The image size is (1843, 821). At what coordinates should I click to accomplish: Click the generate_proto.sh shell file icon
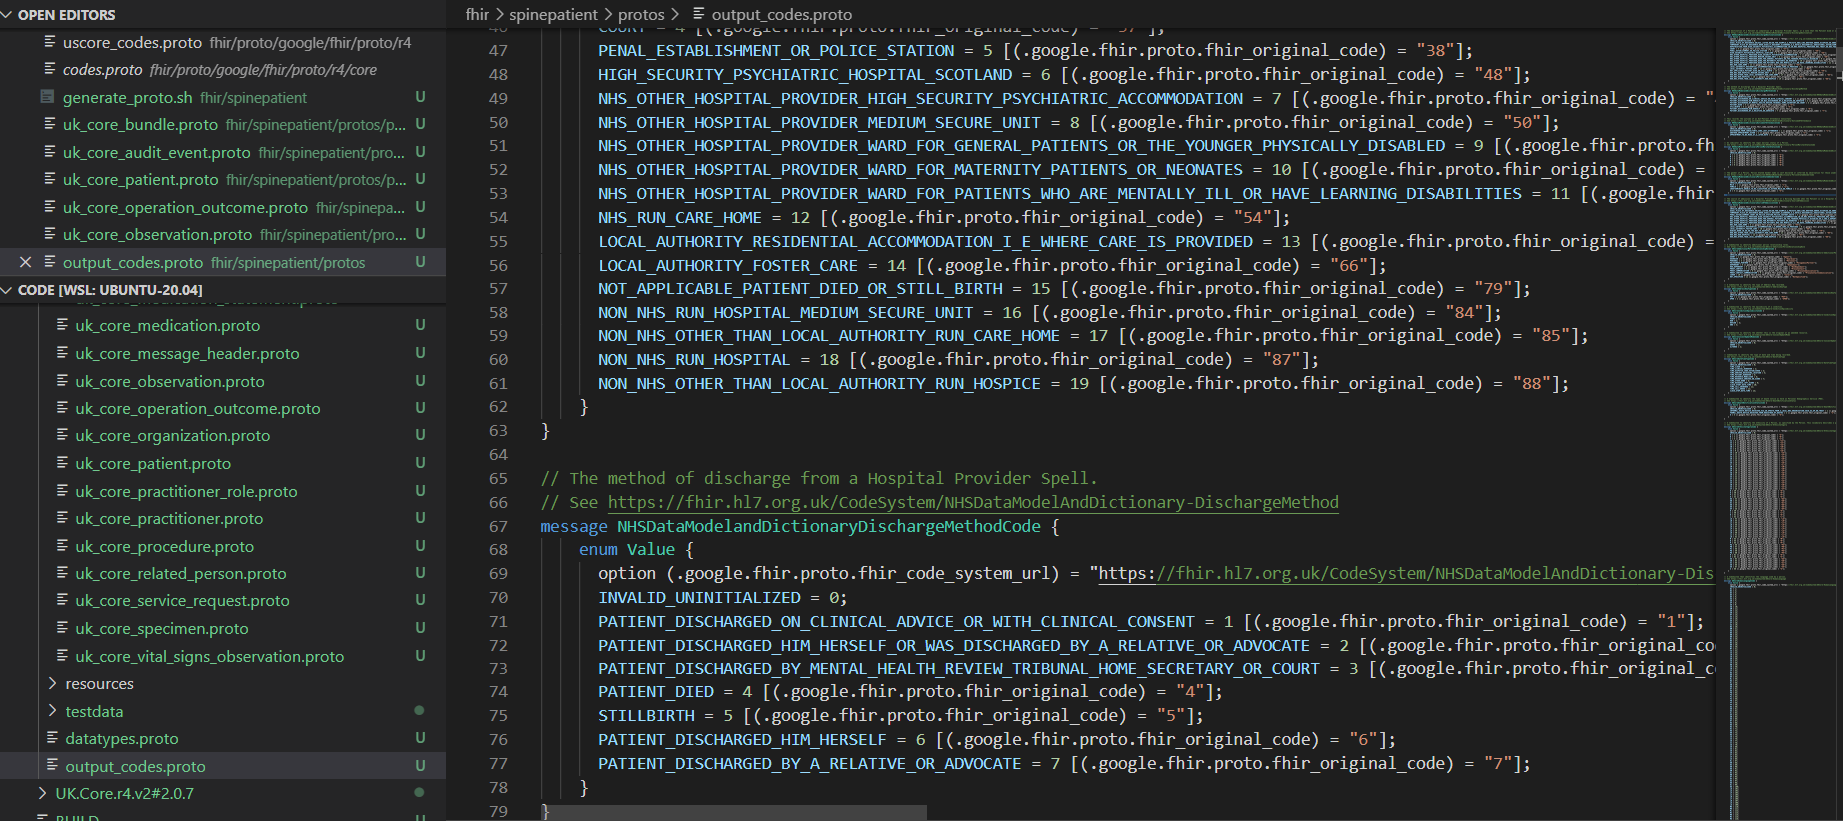[x=47, y=97]
